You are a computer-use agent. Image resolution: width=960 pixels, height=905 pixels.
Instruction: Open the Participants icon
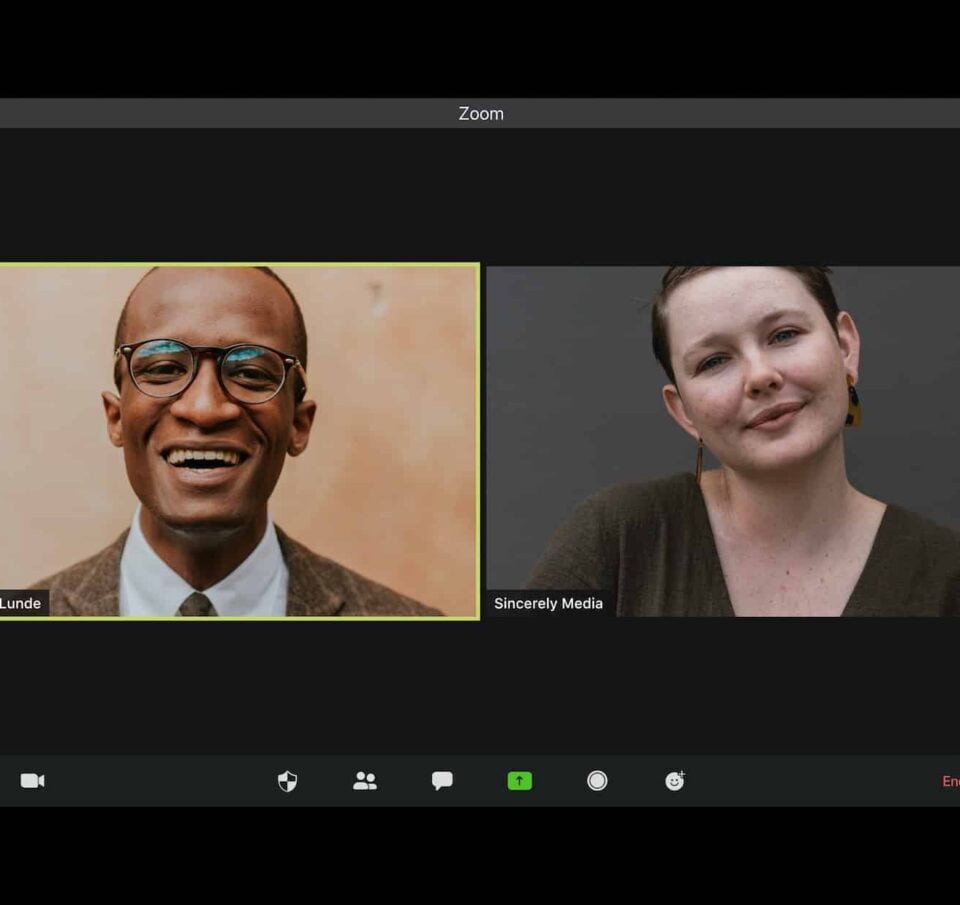365,781
